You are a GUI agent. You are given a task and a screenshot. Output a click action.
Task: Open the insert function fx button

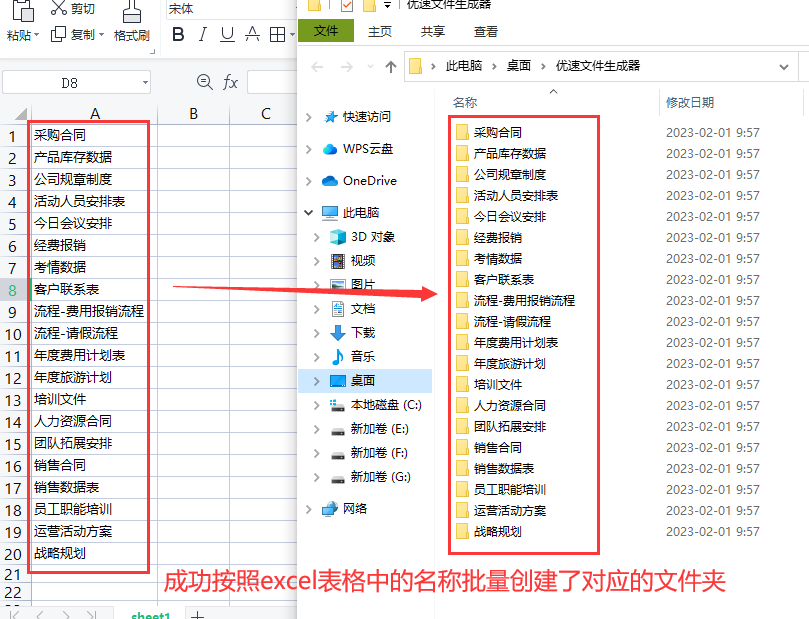230,82
